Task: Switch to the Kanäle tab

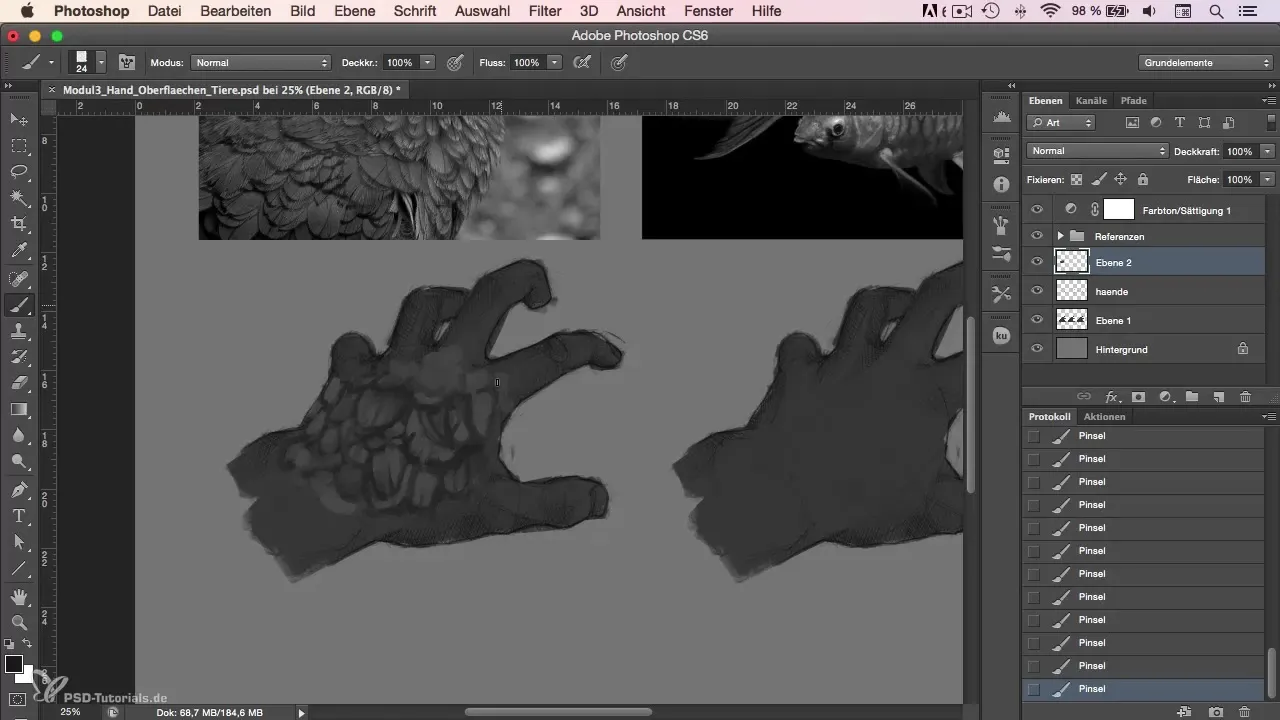Action: click(x=1091, y=101)
